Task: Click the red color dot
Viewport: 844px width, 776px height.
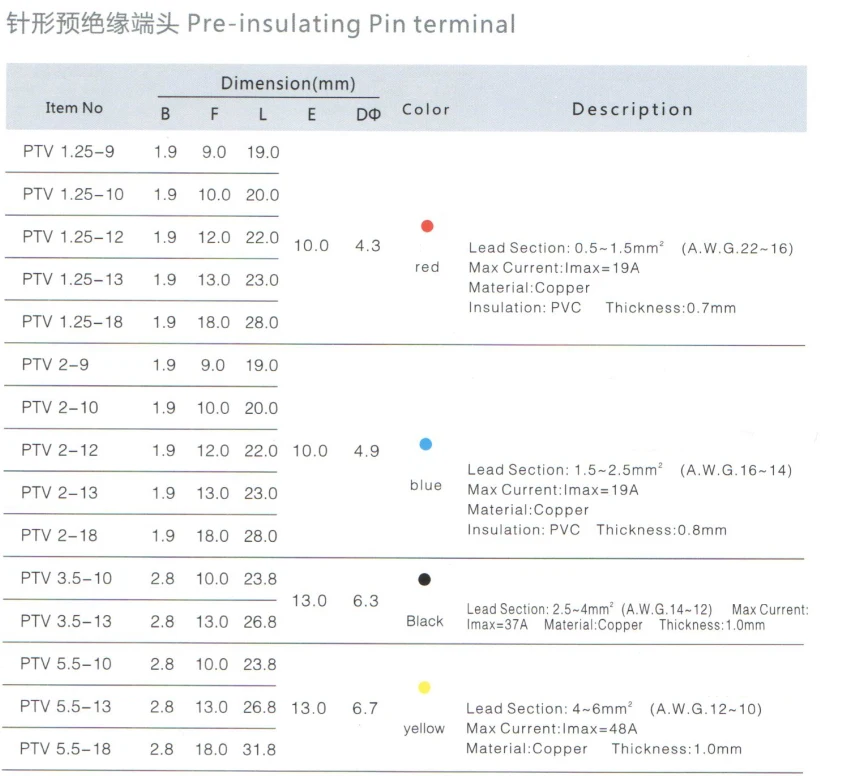Action: [x=427, y=226]
